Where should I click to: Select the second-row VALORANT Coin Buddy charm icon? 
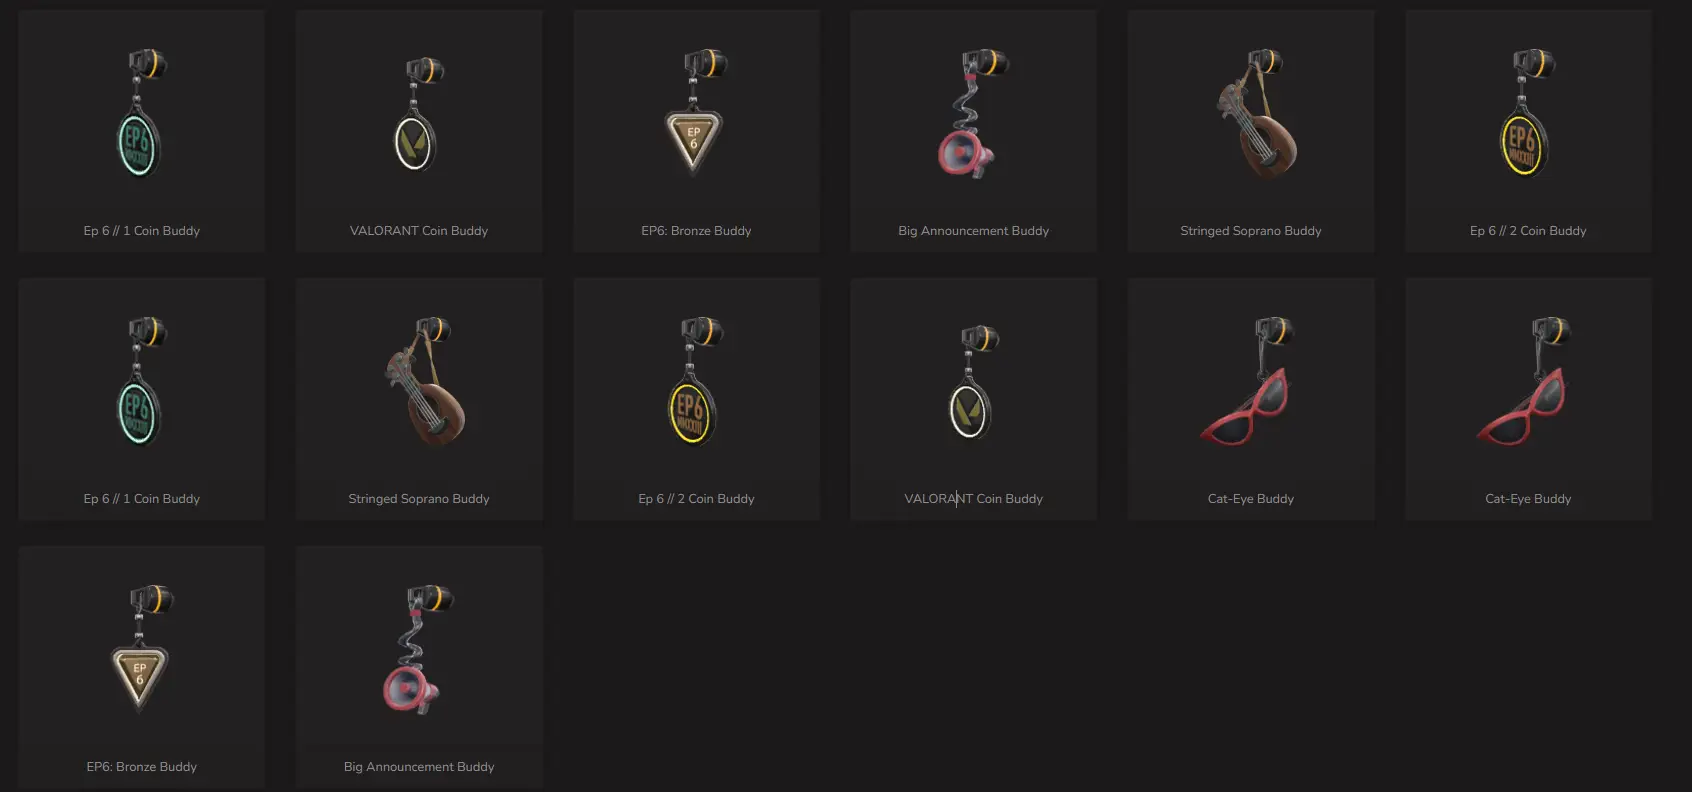[974, 383]
